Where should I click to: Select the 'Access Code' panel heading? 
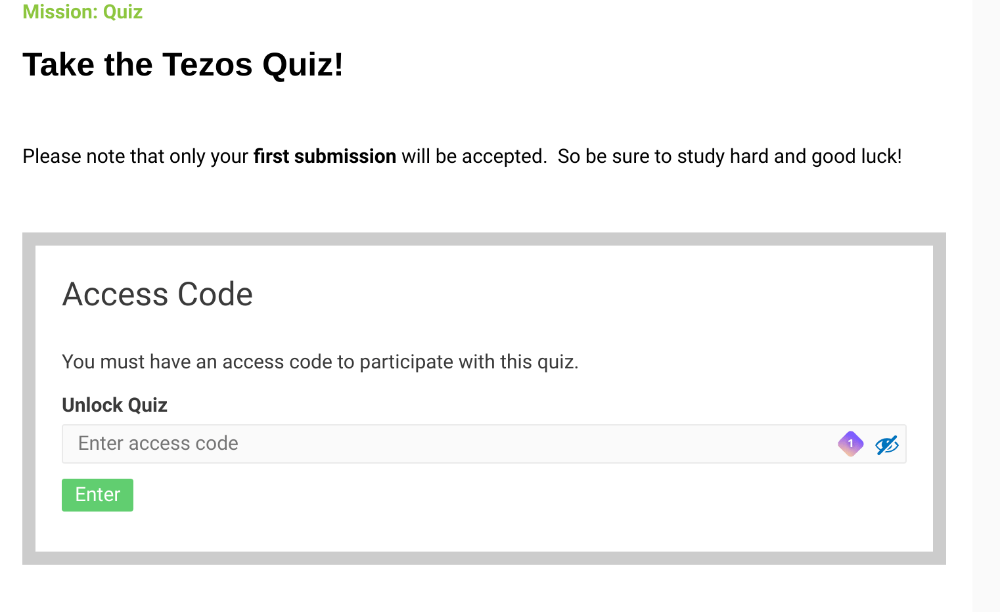coord(158,294)
